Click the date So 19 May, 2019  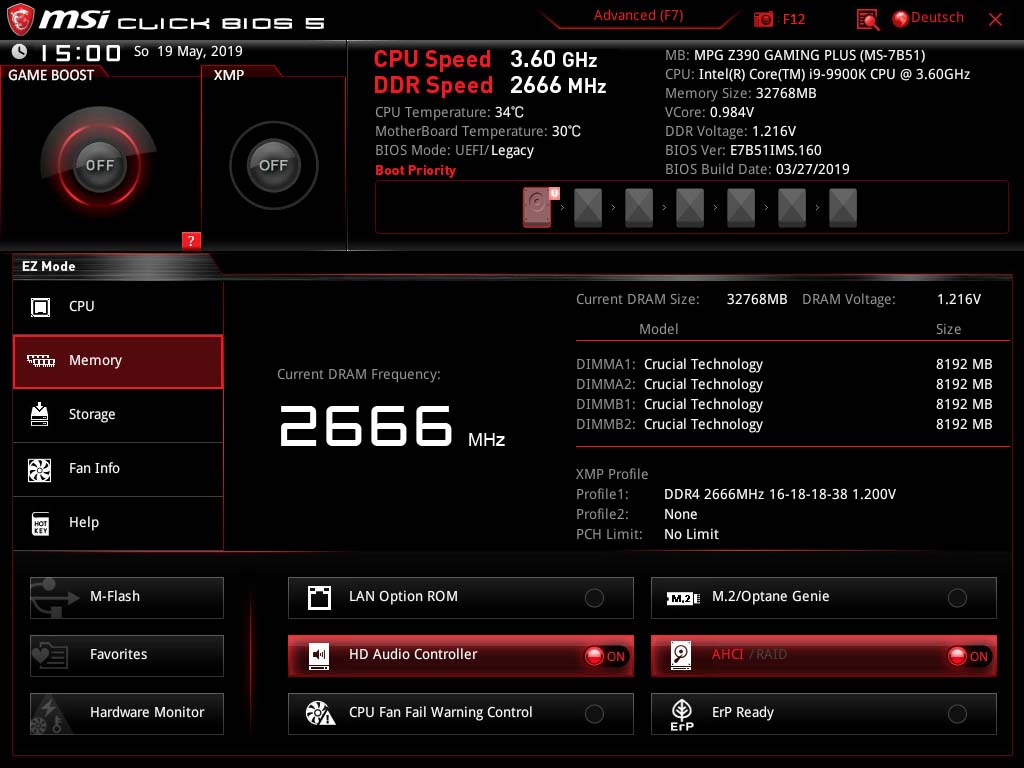point(188,51)
